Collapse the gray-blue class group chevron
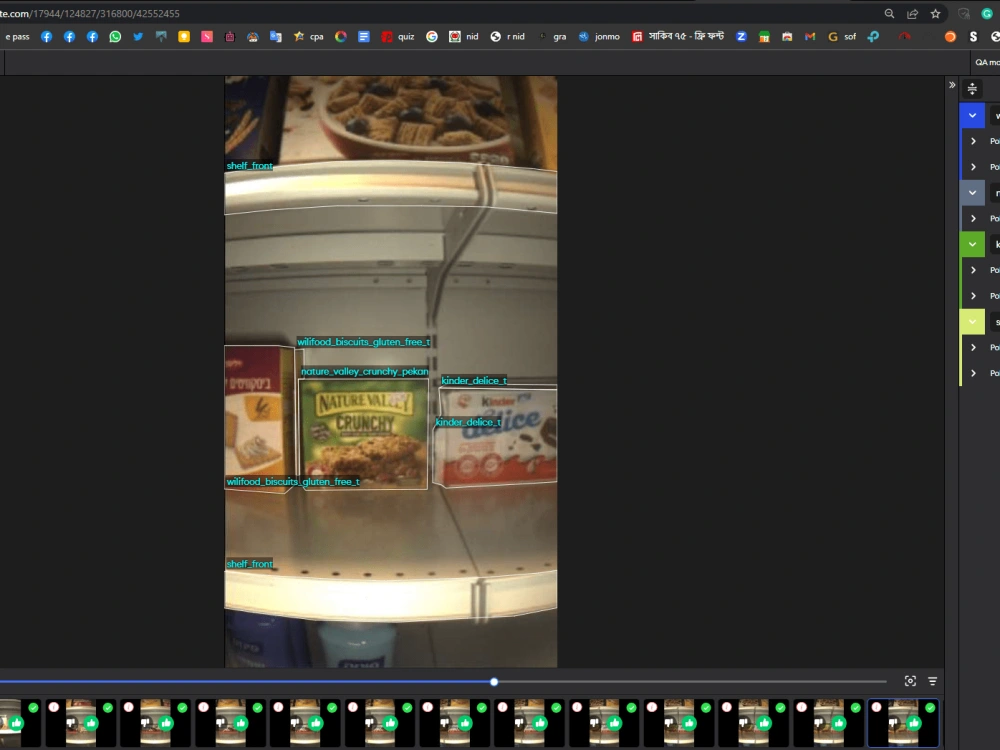1000x750 pixels. click(x=972, y=193)
